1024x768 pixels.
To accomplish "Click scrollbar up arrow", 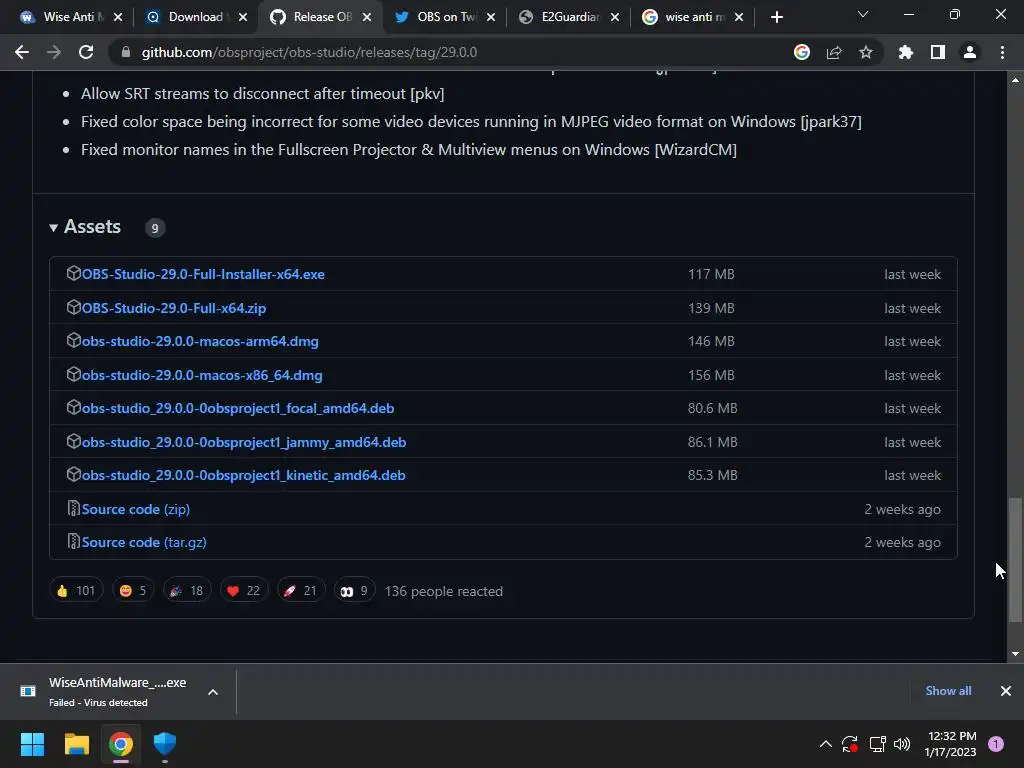I will (1015, 80).
